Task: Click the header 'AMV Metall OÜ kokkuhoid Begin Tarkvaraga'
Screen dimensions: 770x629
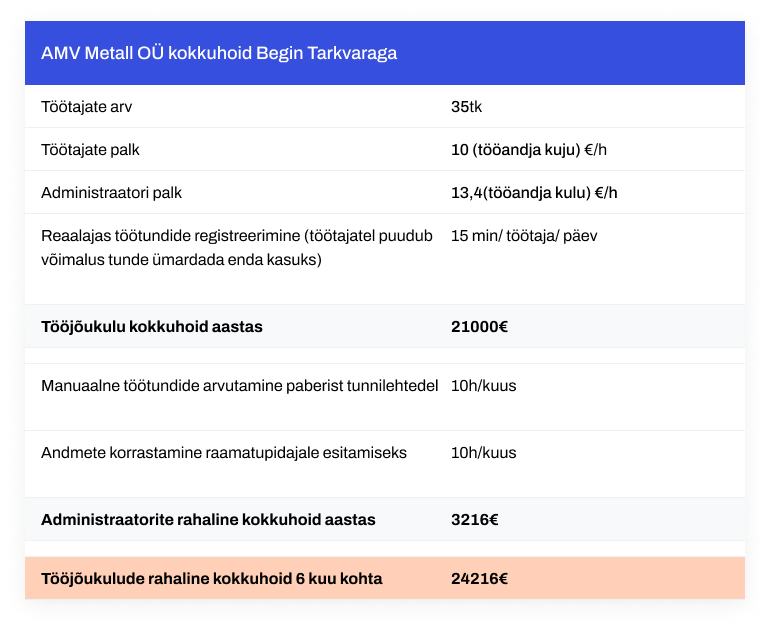Action: tap(219, 53)
